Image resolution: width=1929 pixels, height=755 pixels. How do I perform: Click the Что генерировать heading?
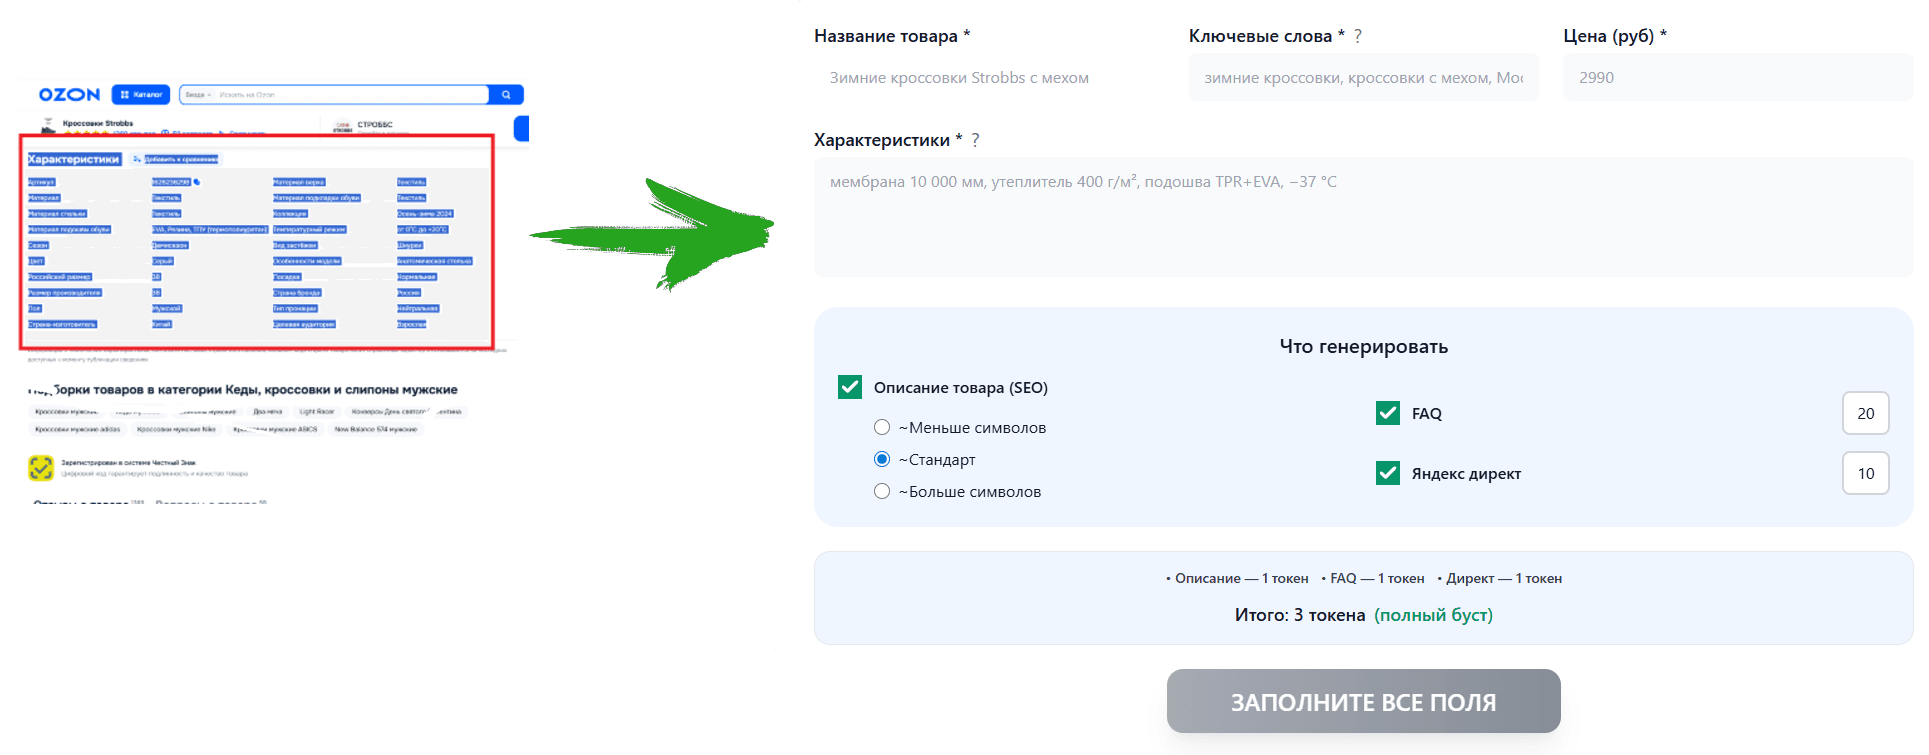1363,346
